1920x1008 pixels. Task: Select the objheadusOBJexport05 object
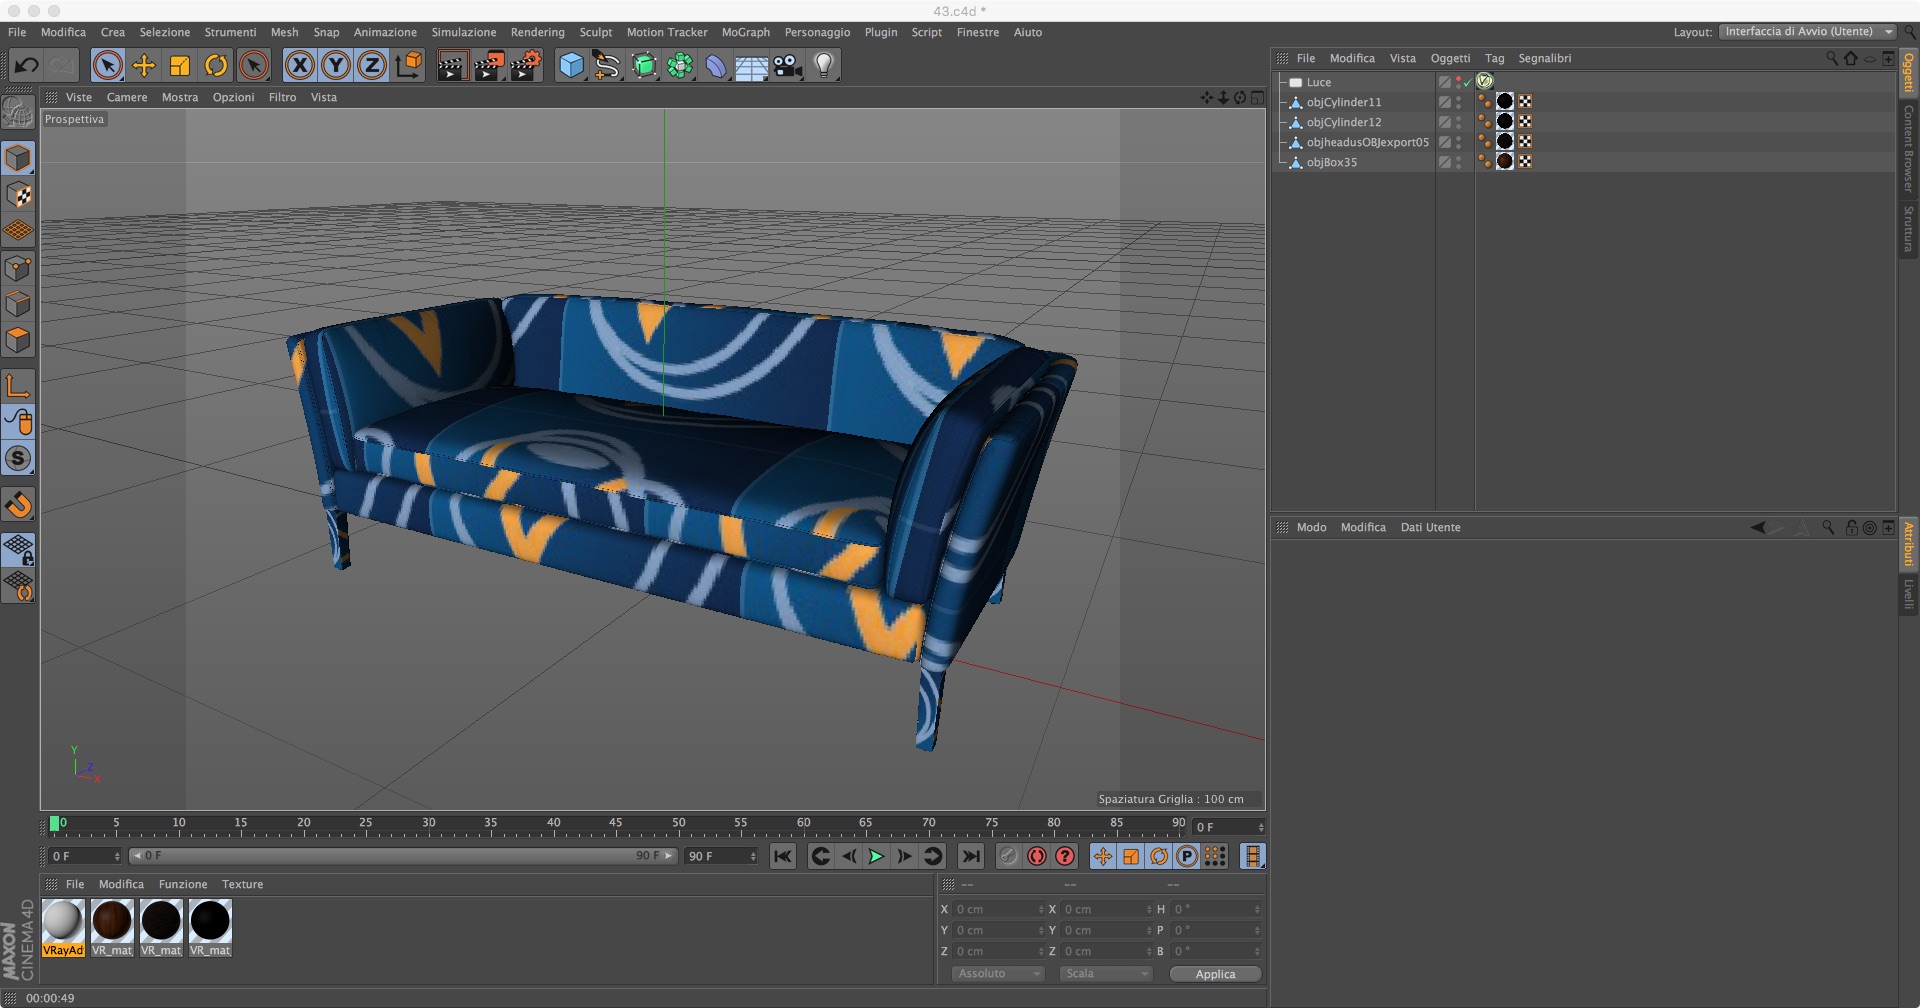coord(1367,142)
